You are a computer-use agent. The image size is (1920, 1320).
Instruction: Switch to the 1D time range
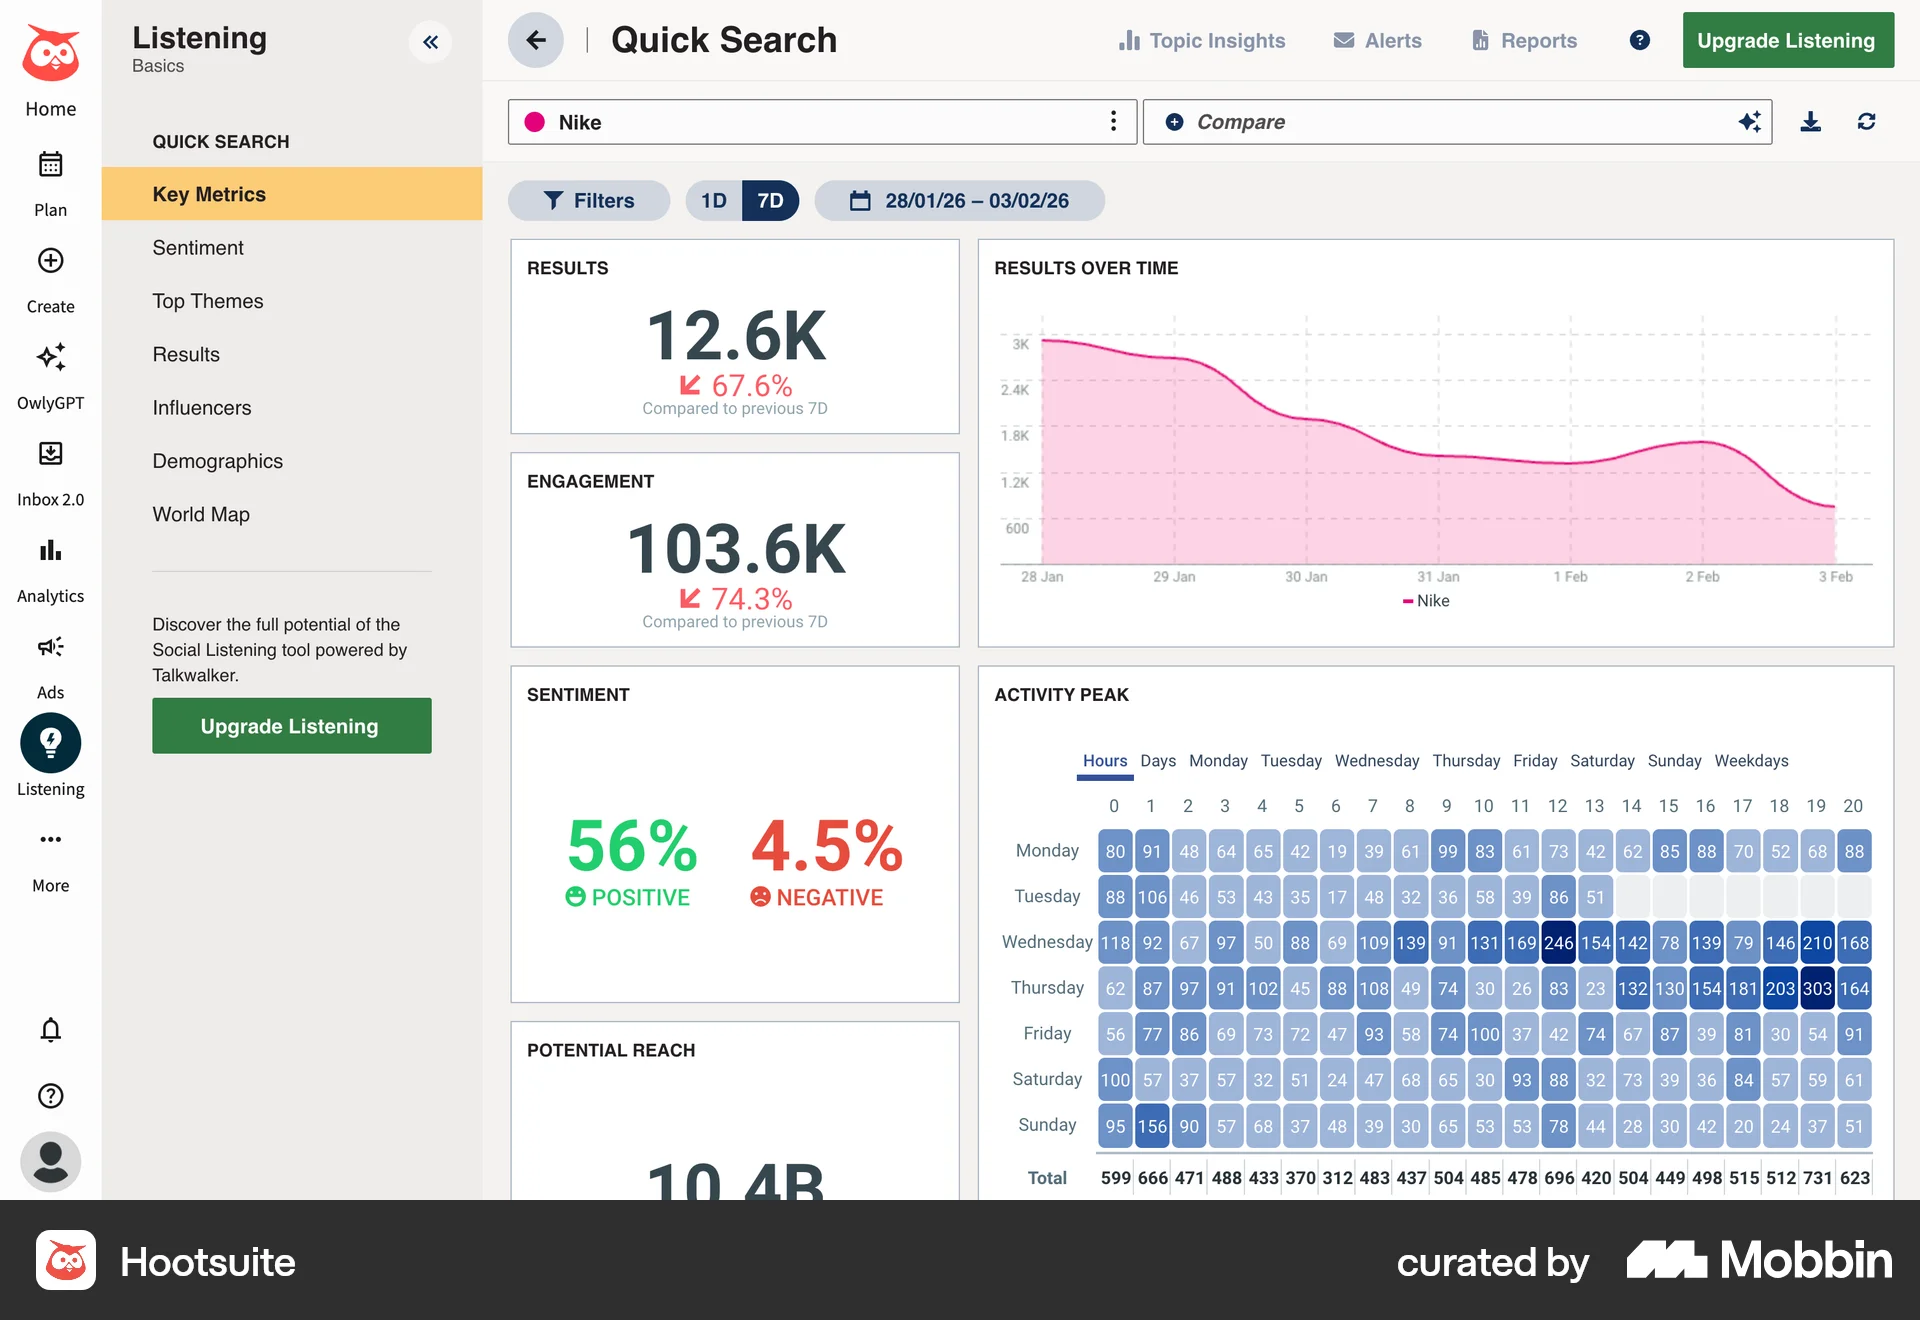713,200
